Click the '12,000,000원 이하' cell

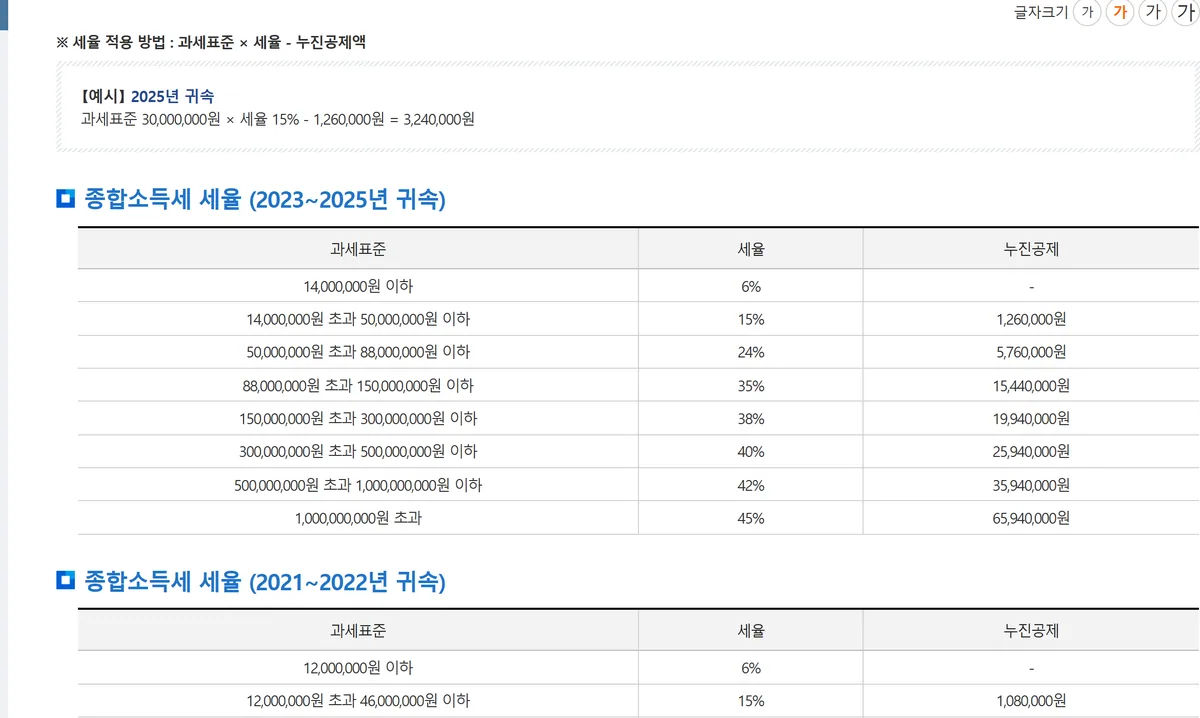(x=358, y=668)
